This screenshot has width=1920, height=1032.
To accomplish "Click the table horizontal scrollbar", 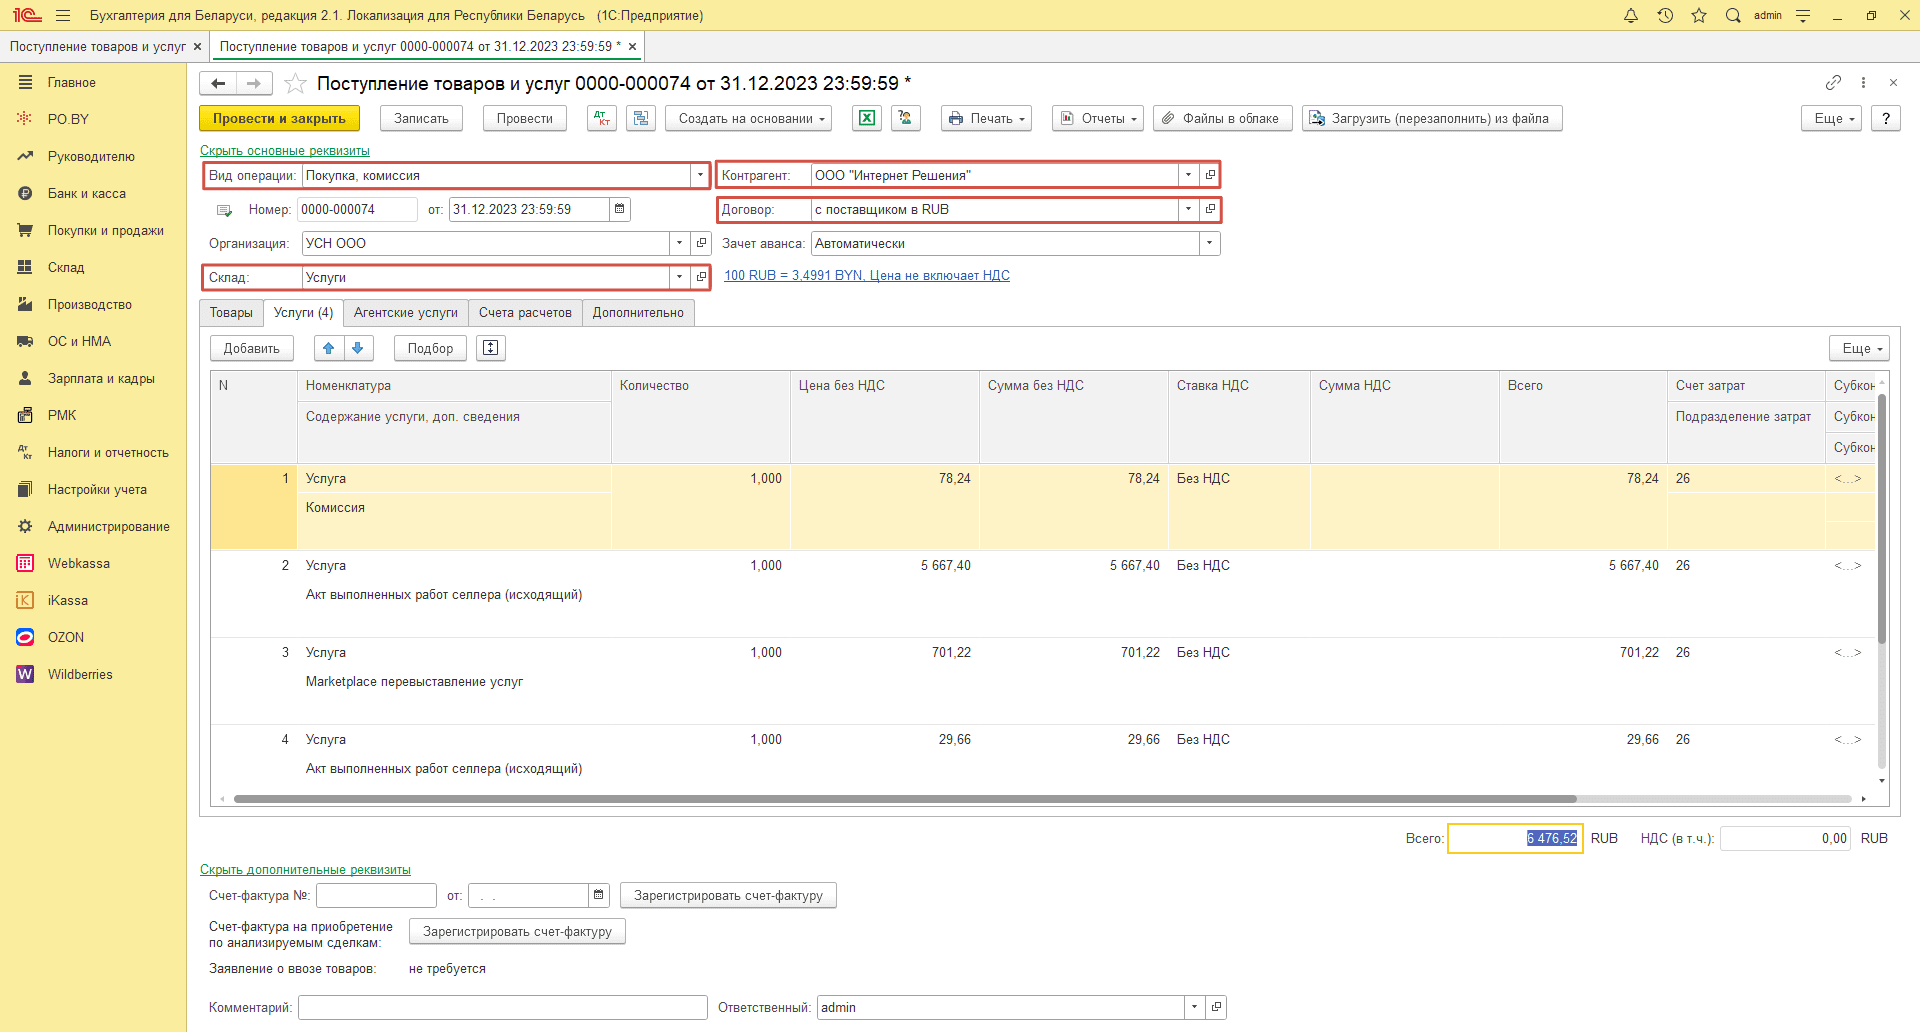I will (905, 799).
